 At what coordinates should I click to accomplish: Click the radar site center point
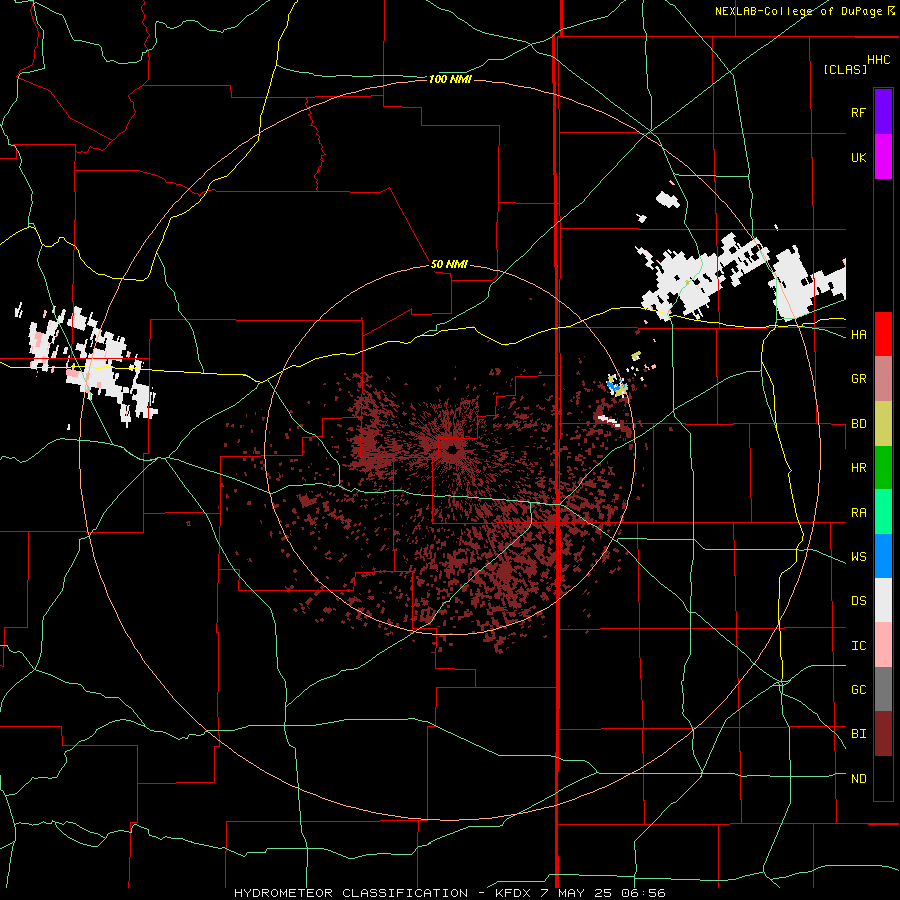pos(451,451)
